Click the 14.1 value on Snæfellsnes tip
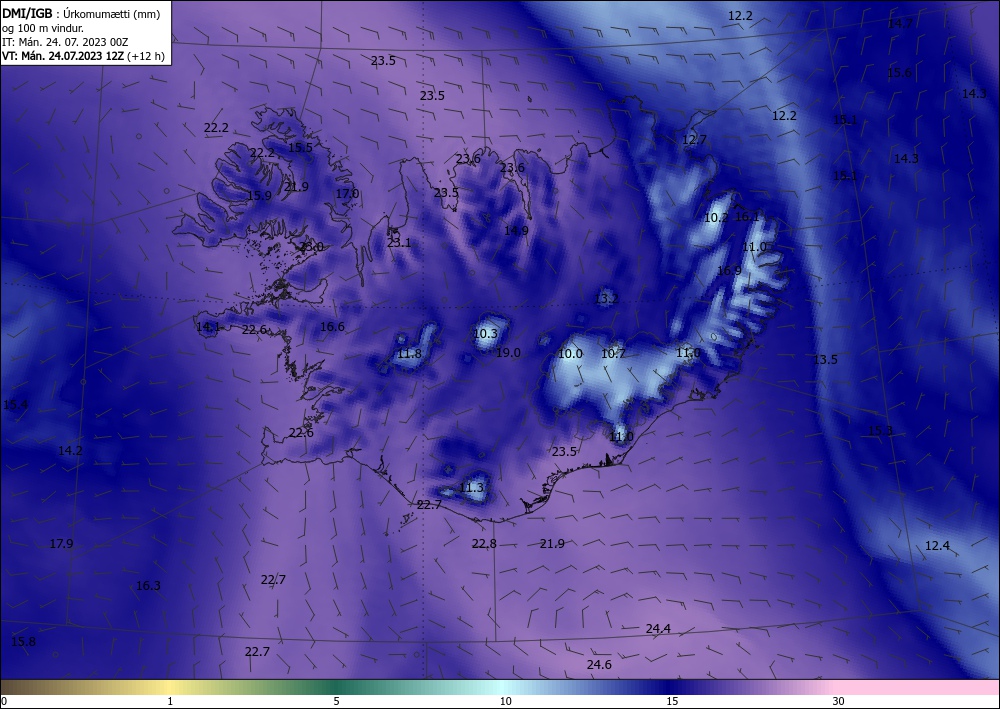 208,327
